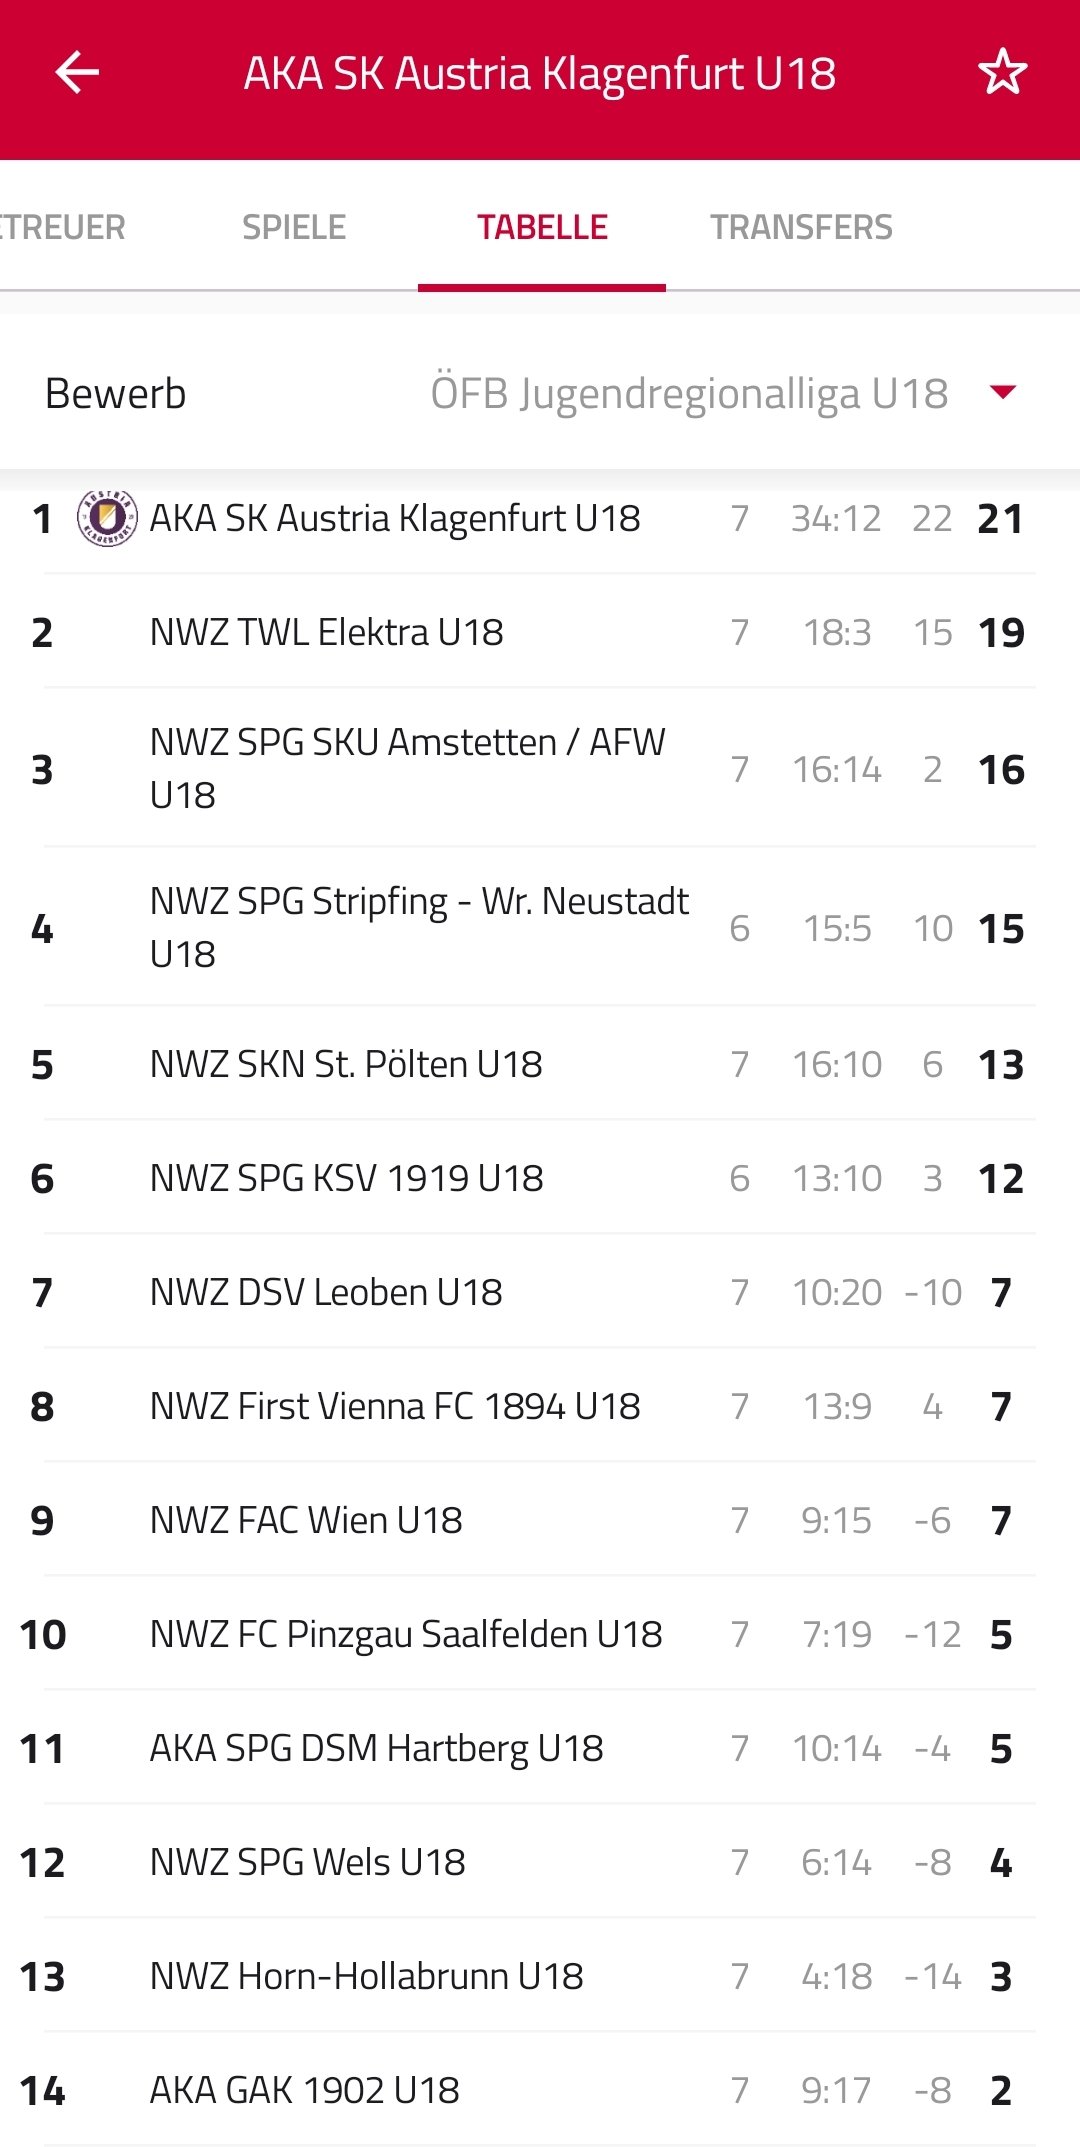Select AKA GAK 1902 U18 in last place
1080x2147 pixels.
tap(540, 2090)
